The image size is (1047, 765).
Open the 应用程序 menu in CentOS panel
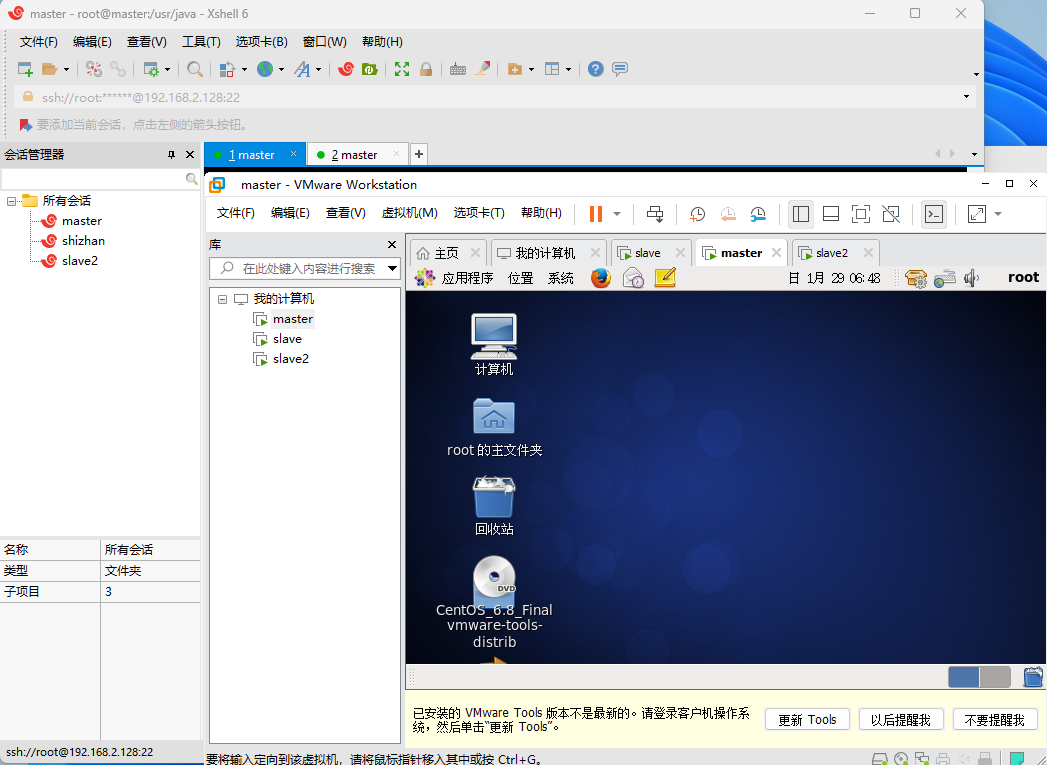point(467,278)
